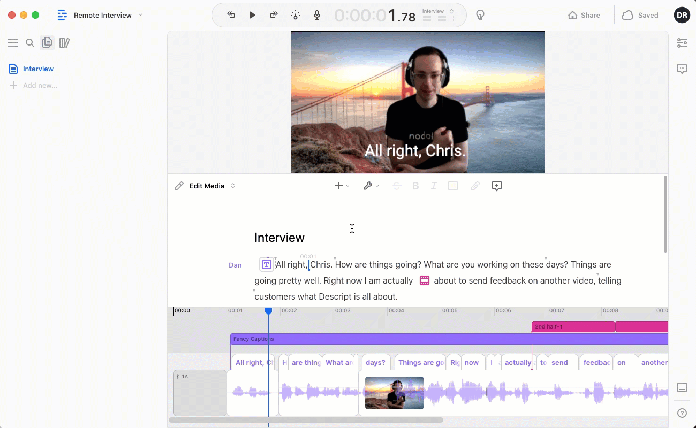
Task: Select the pencil edit icon
Action: point(179,186)
